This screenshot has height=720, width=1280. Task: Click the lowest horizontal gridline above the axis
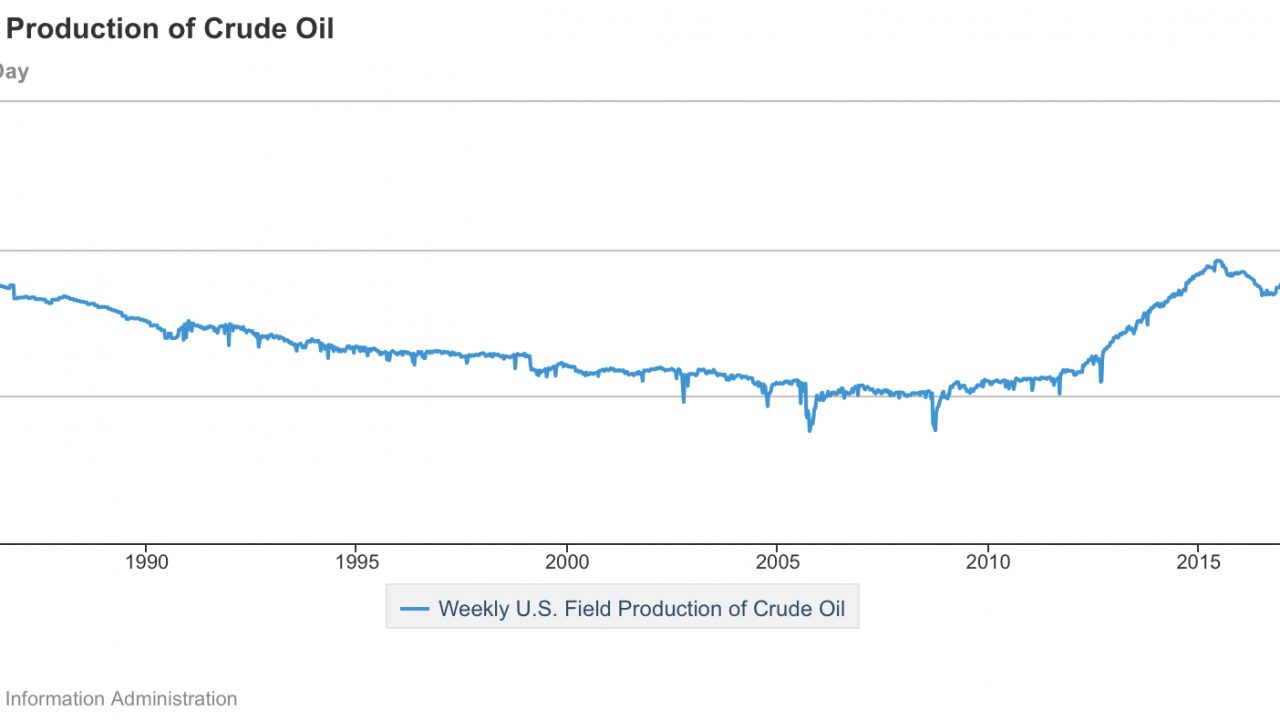tap(640, 396)
